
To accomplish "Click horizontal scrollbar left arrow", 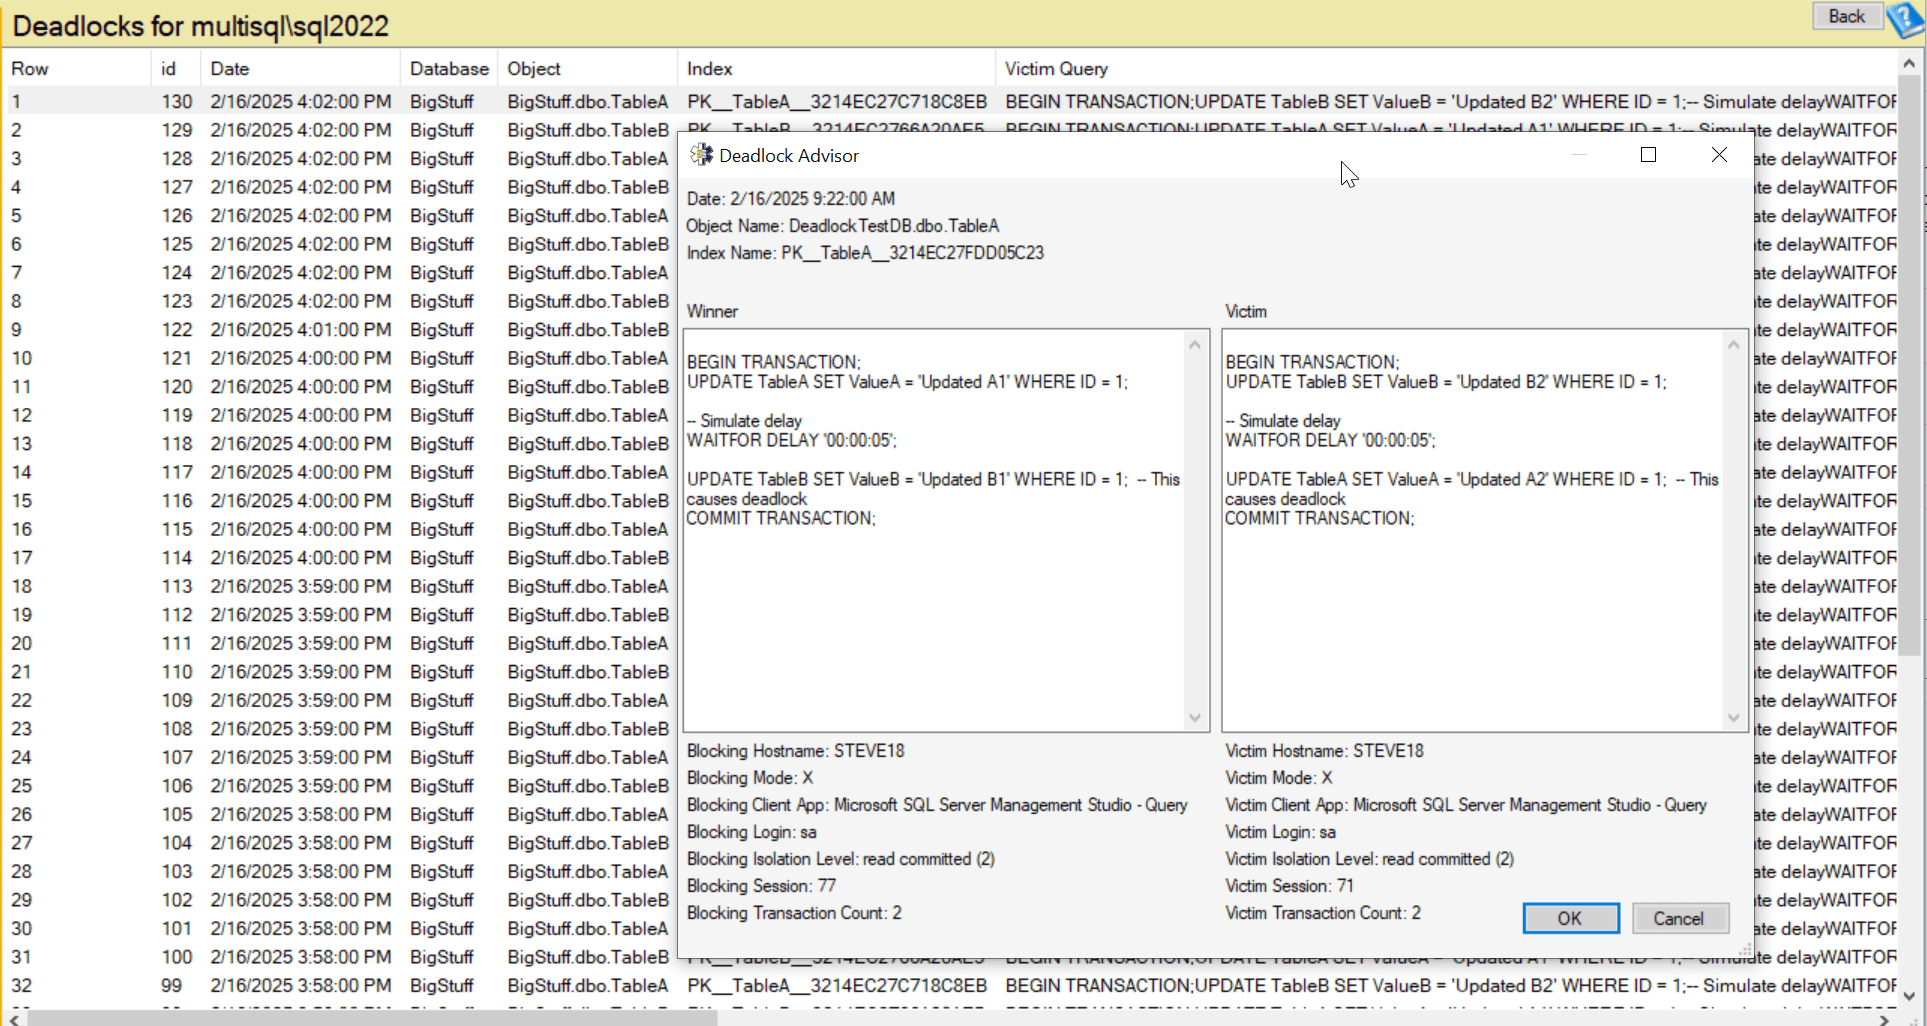I will click(13, 1019).
